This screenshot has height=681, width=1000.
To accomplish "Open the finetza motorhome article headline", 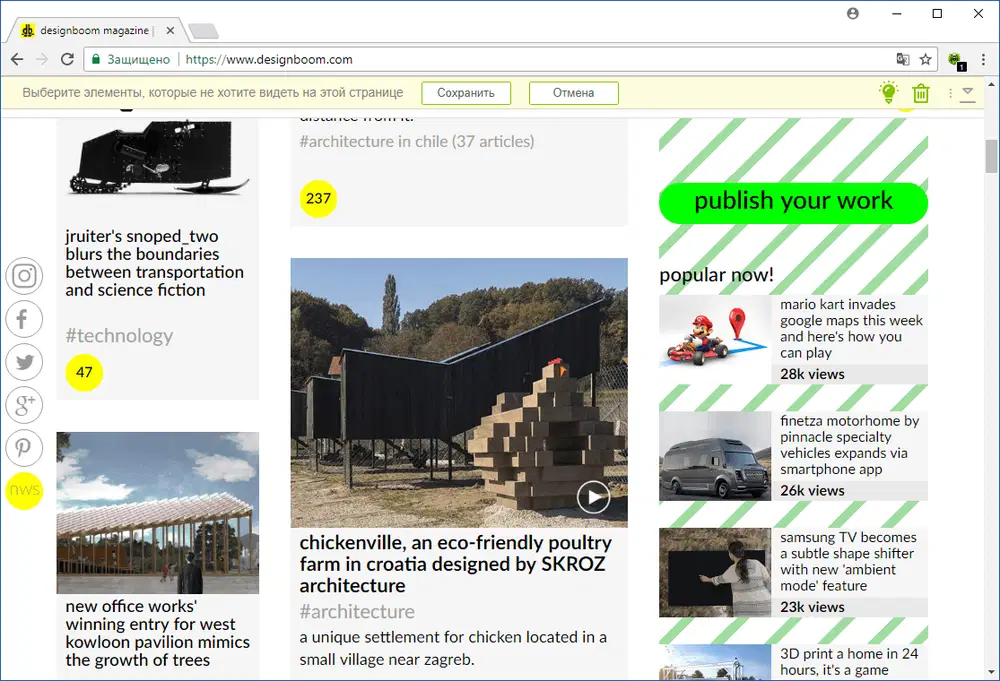I will point(849,445).
